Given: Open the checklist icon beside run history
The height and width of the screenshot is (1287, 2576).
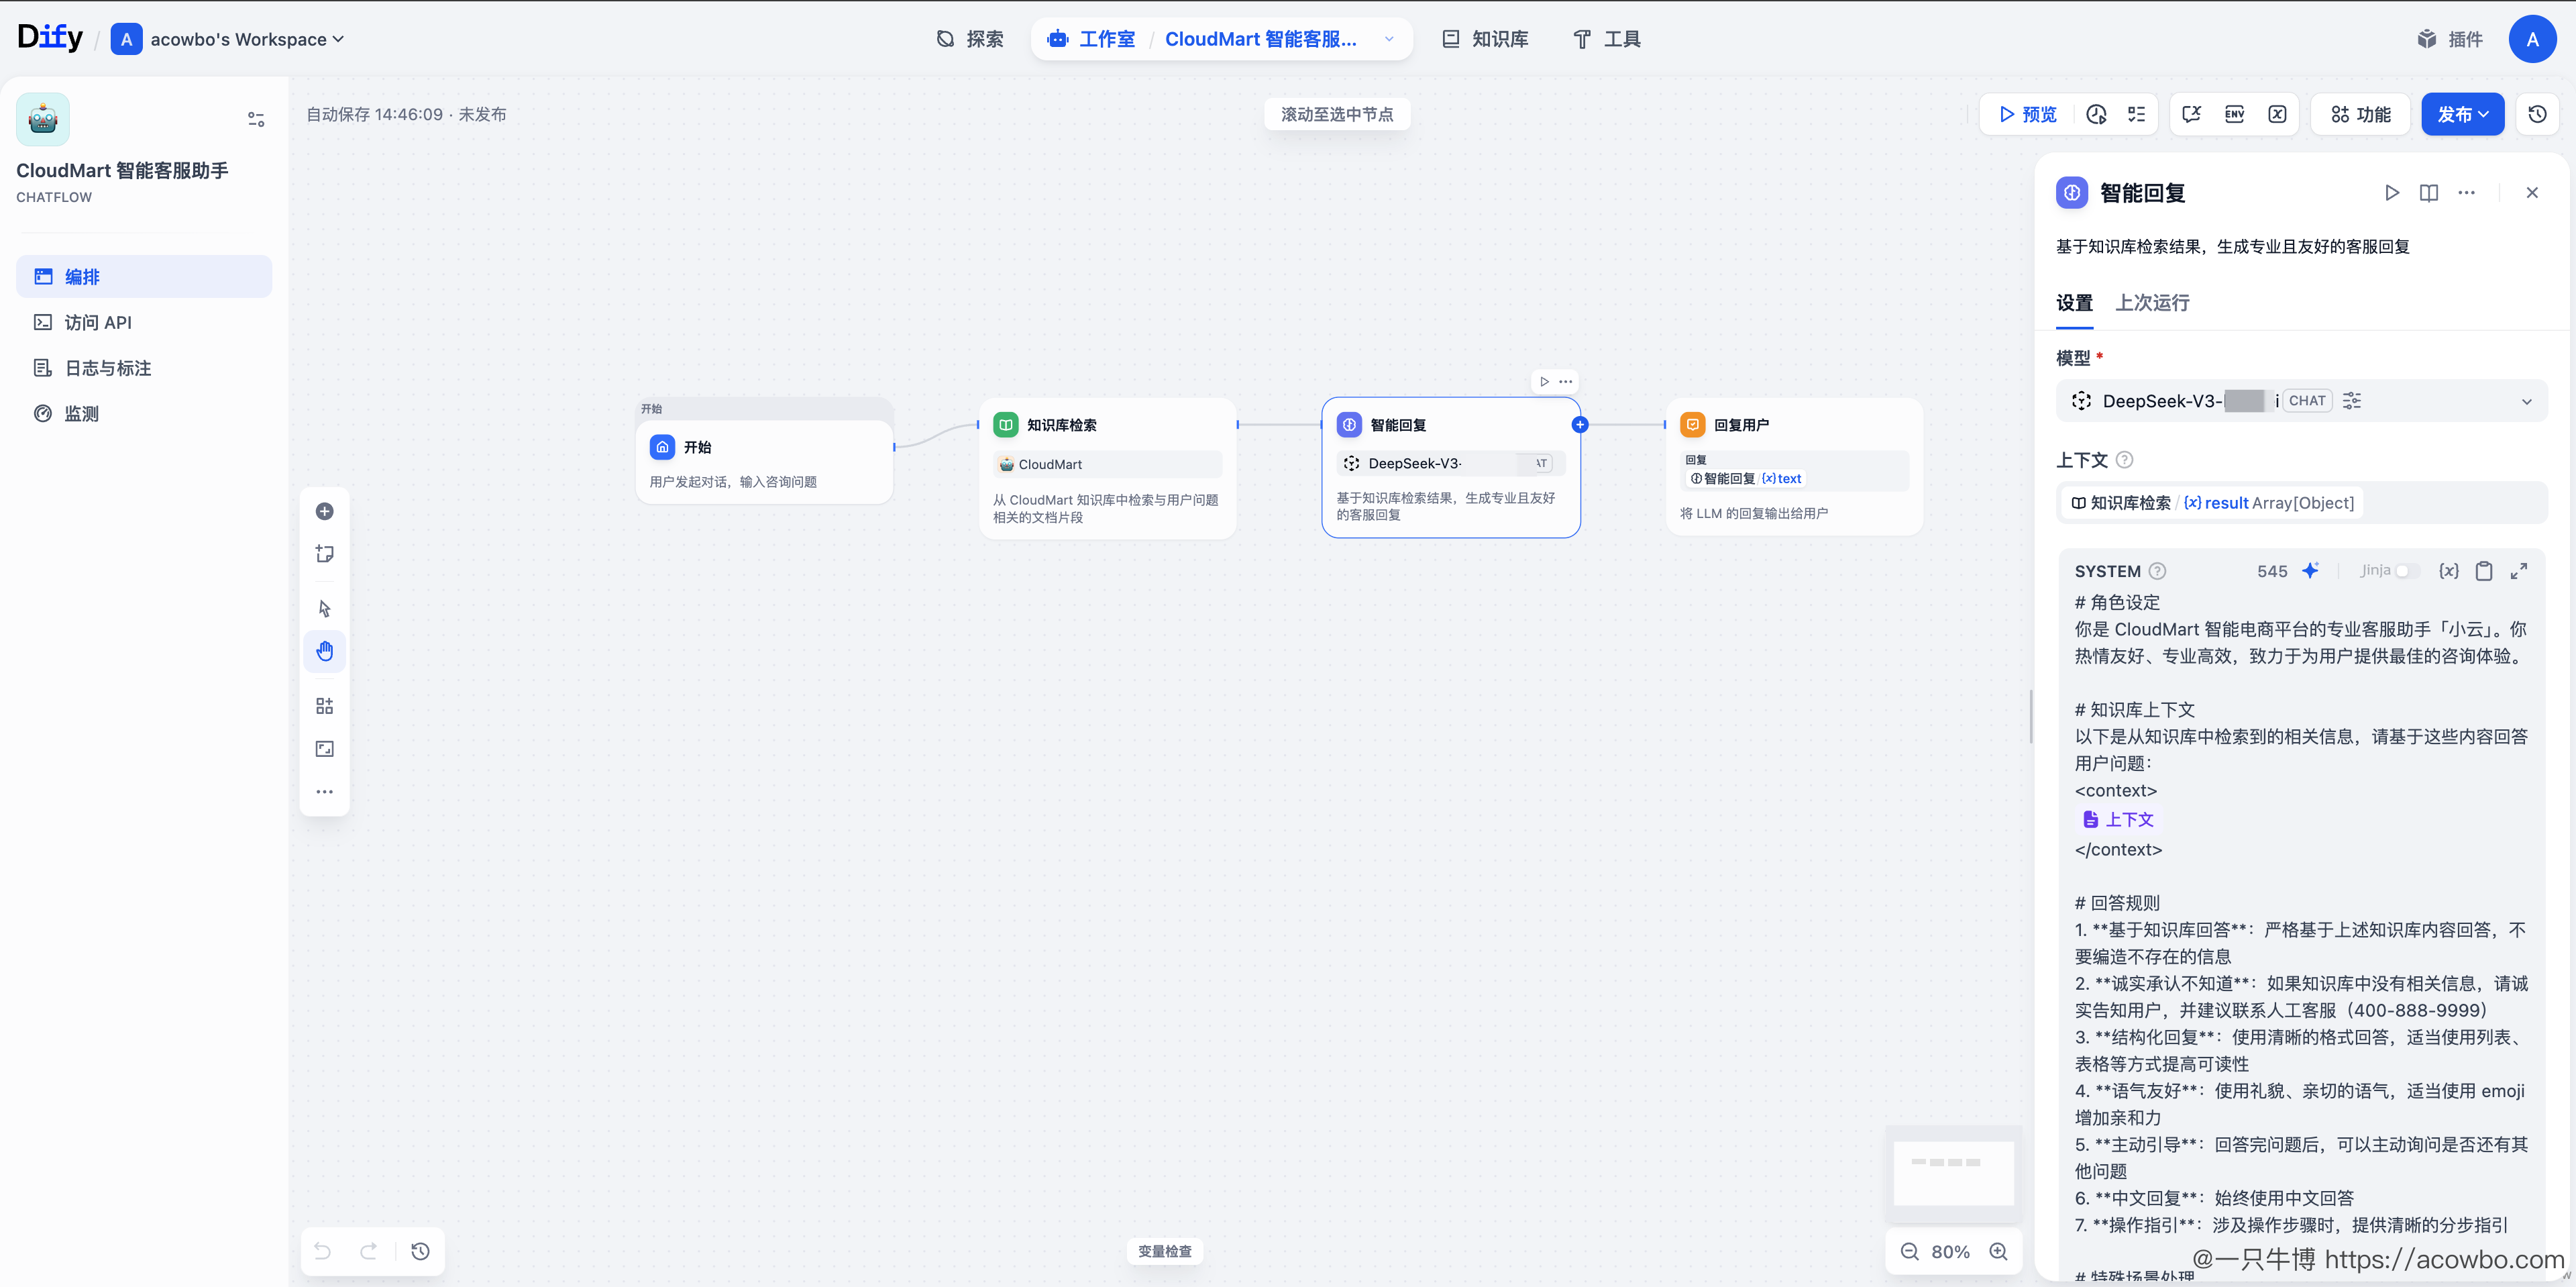Looking at the screenshot, I should click(x=2136, y=115).
